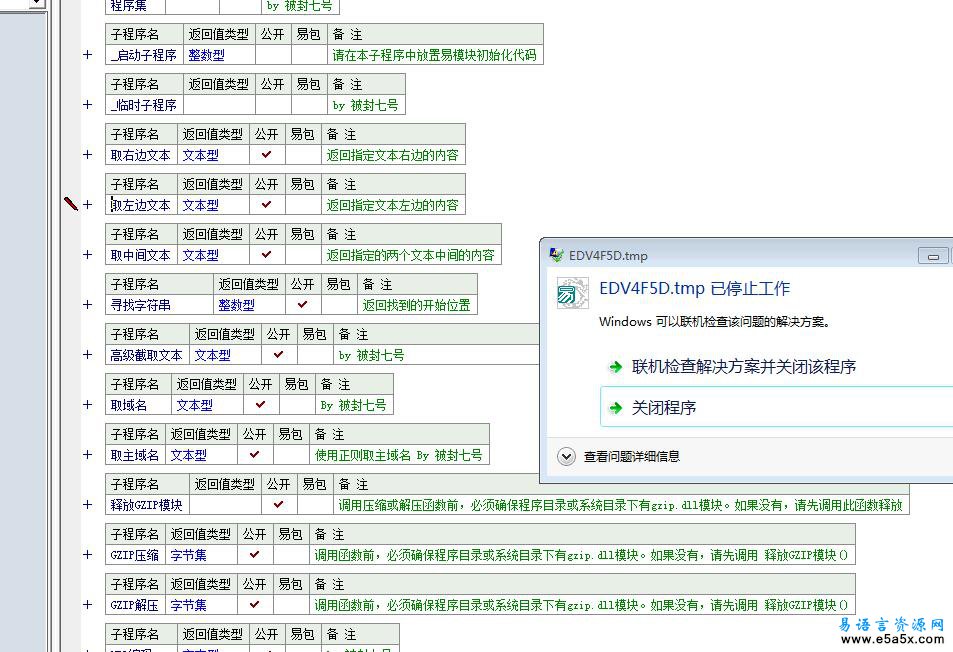Minimize the EDV4F5D.tmp error dialog

933,256
